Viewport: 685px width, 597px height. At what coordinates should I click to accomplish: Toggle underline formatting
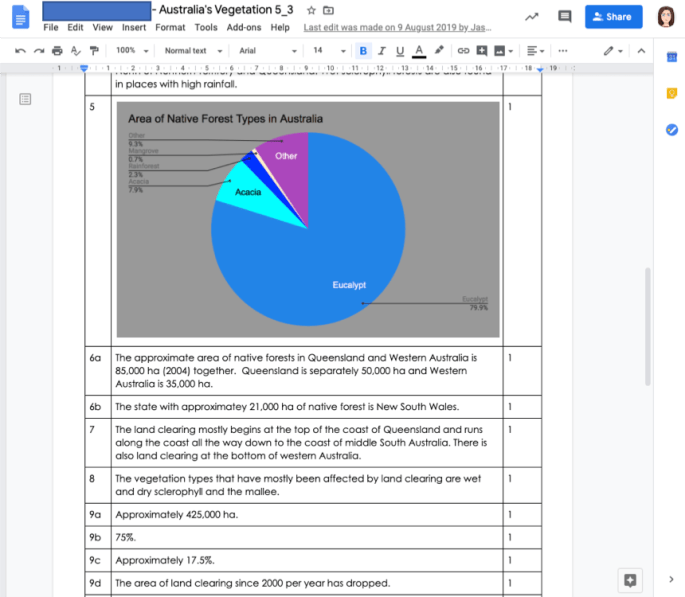(400, 51)
